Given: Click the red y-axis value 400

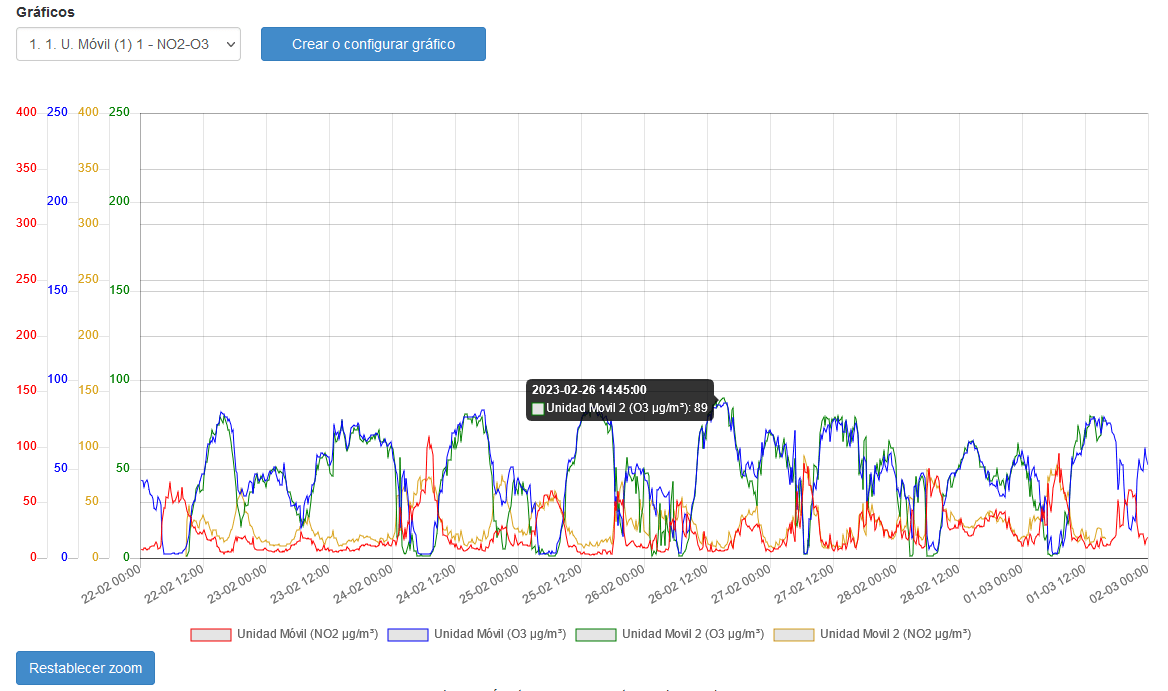Looking at the screenshot, I should (26, 112).
